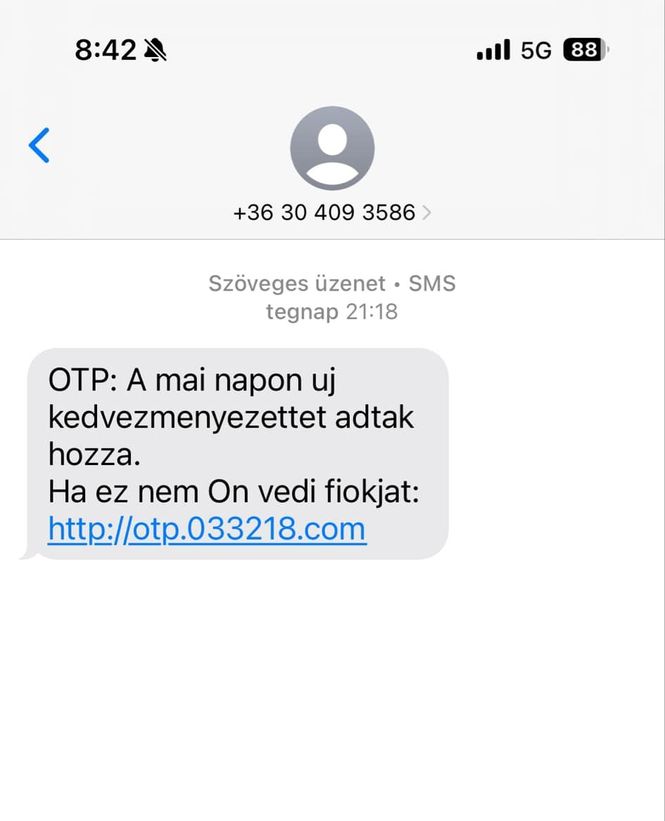Viewport: 665px width, 821px height.
Task: Tap the 'tegnap 21:18' timestamp
Action: click(332, 312)
